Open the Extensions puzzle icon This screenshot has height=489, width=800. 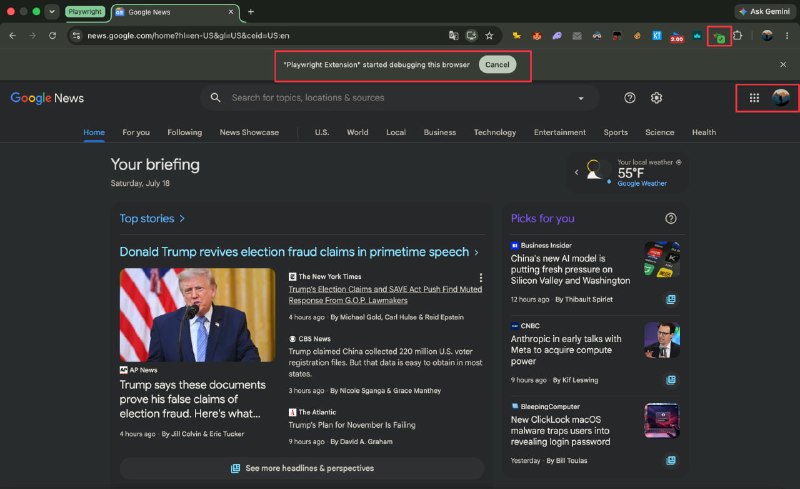[738, 36]
